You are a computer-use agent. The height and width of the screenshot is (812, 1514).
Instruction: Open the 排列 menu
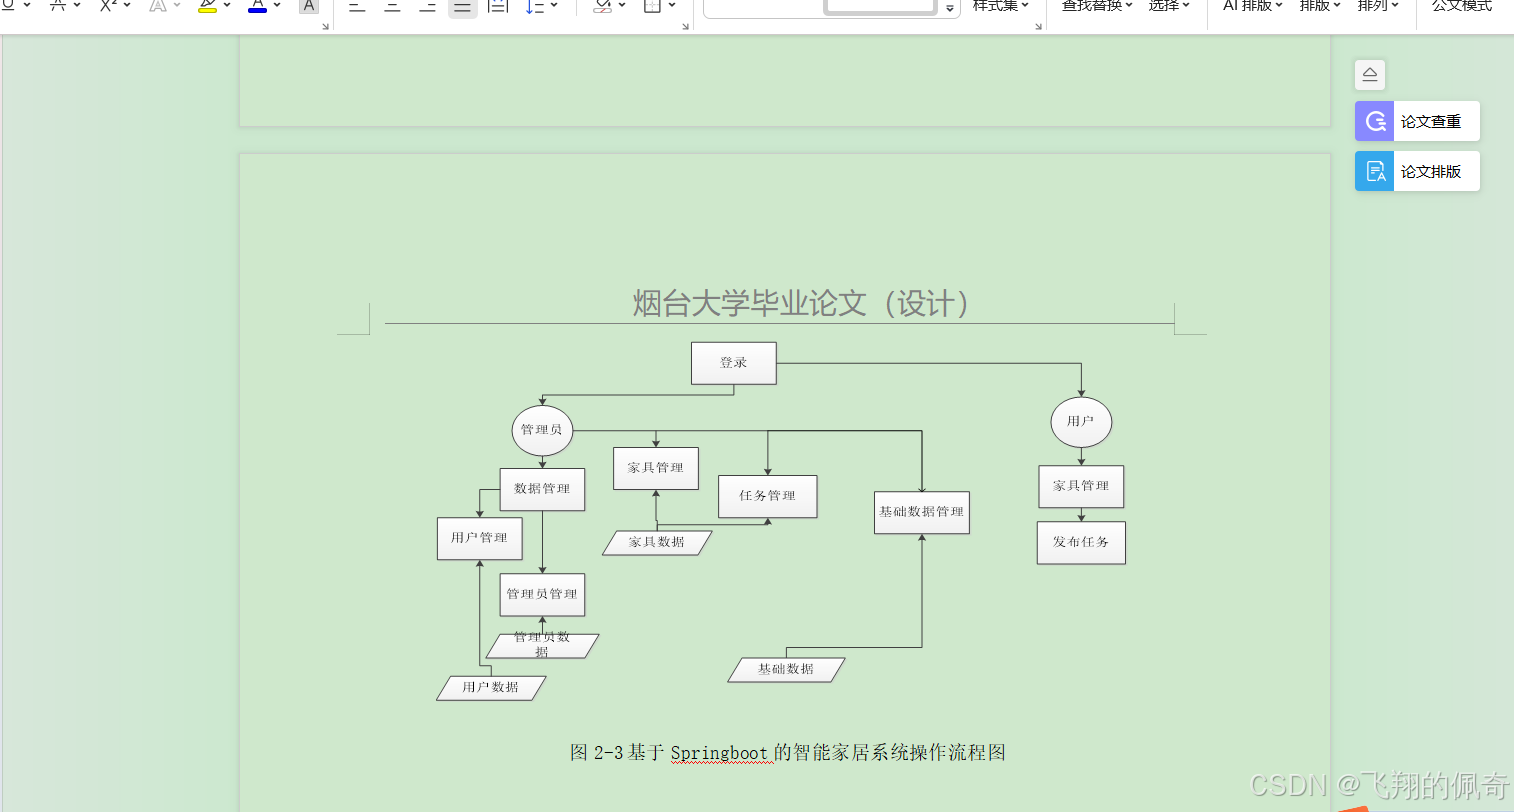pos(1378,5)
